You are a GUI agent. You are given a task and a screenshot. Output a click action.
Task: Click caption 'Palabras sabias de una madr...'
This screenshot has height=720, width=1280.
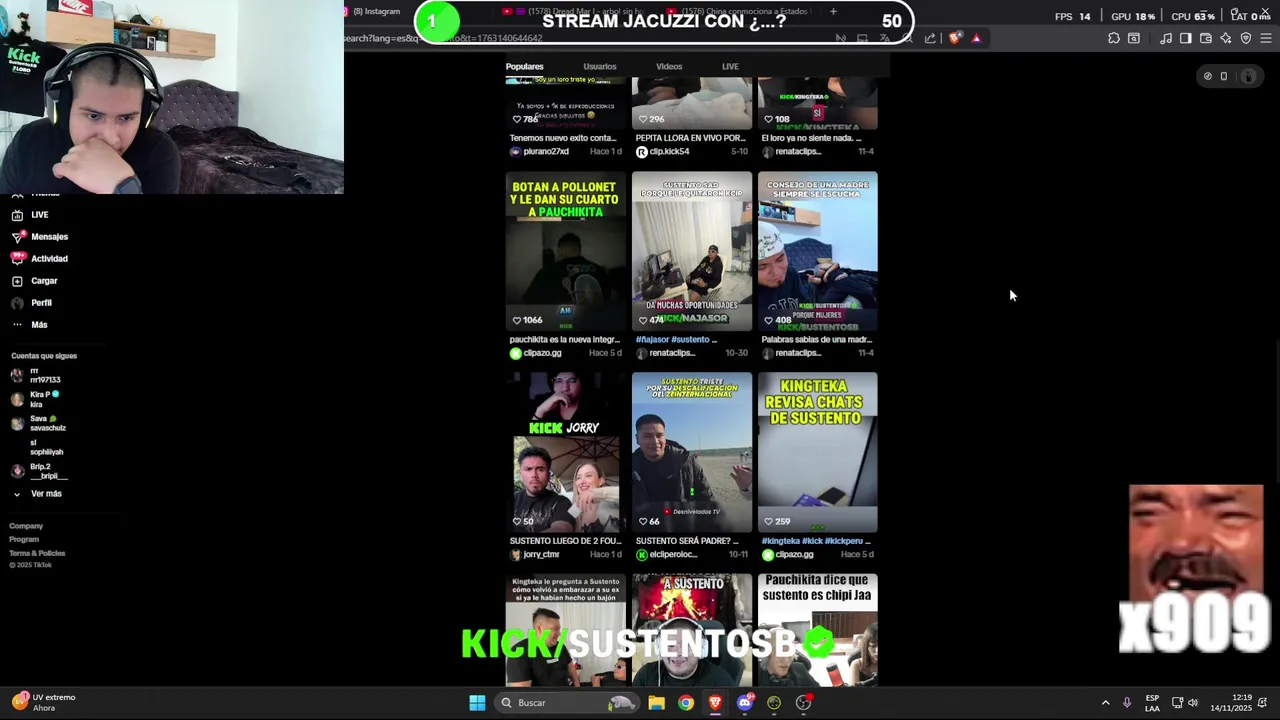pos(816,340)
